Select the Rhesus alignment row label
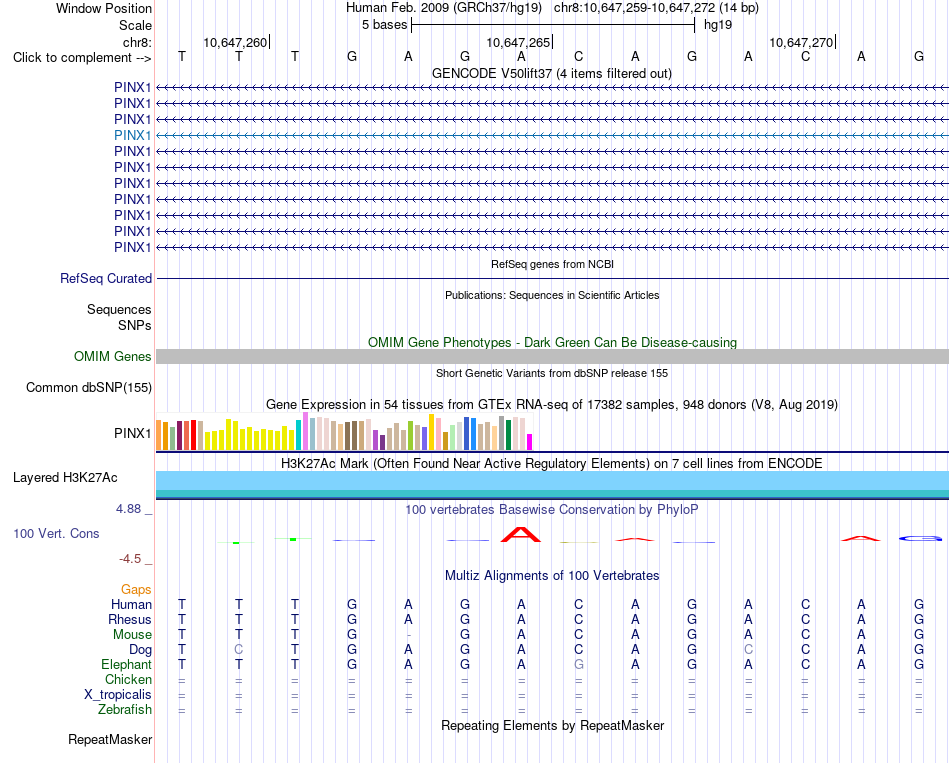The width and height of the screenshot is (950, 763). click(130, 619)
